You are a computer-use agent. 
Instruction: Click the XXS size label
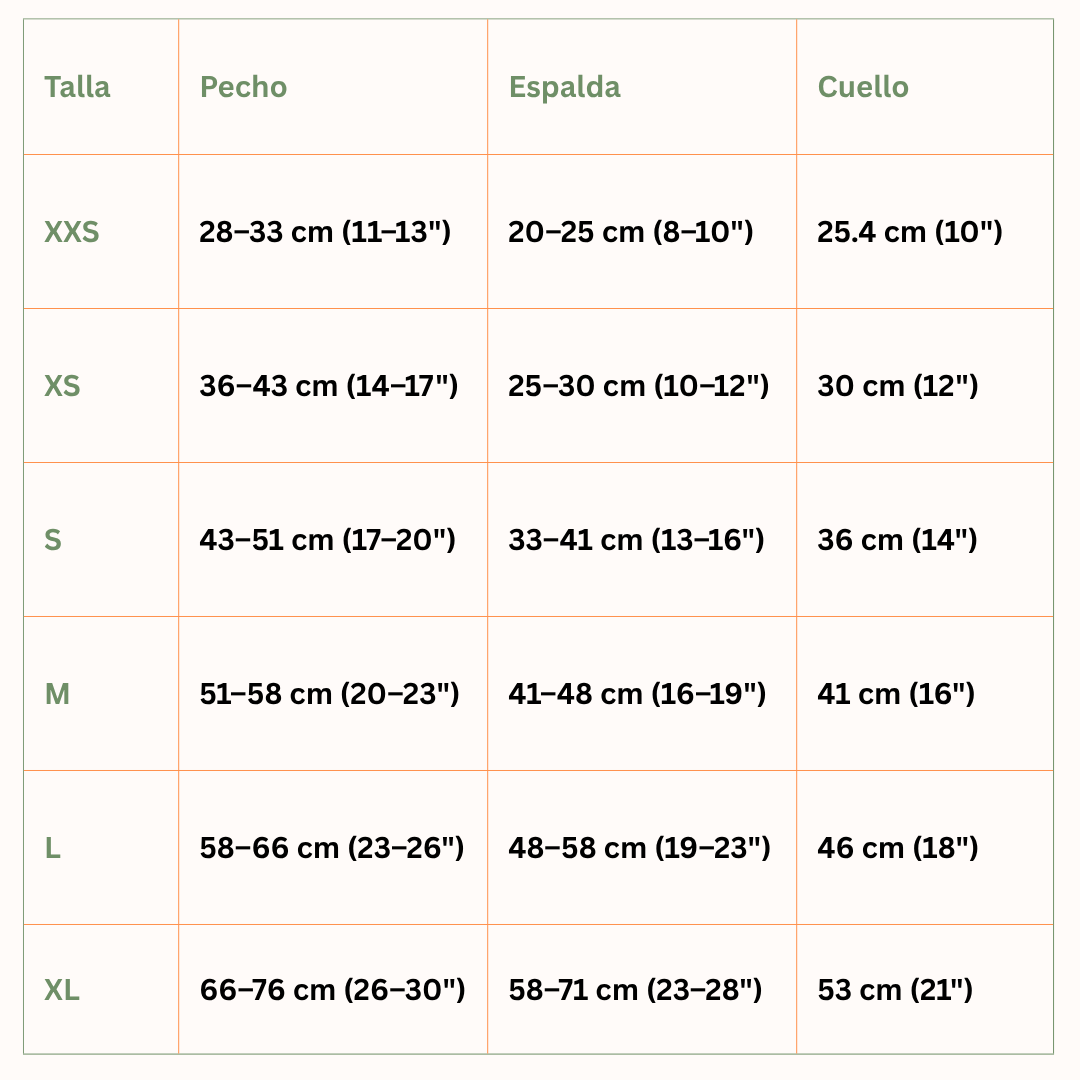click(72, 233)
